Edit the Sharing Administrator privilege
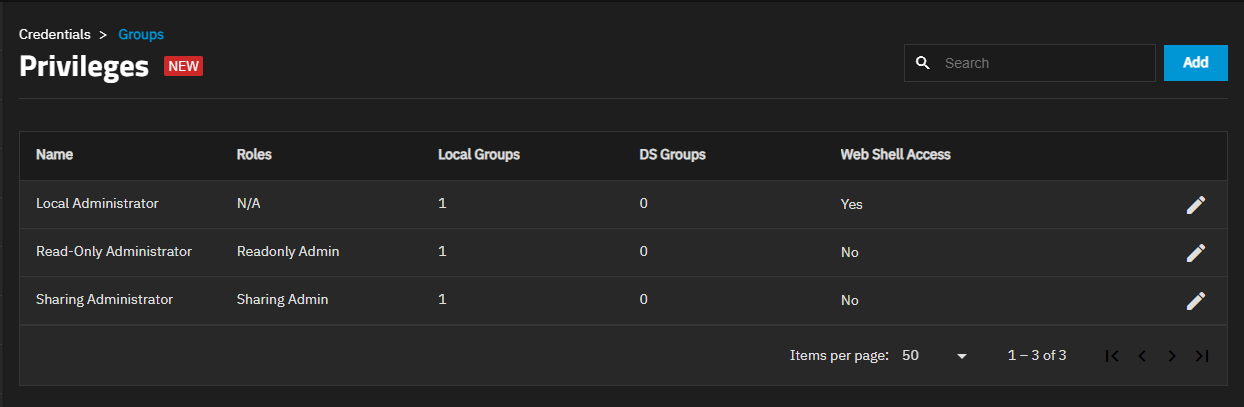Image resolution: width=1244 pixels, height=407 pixels. click(1195, 300)
